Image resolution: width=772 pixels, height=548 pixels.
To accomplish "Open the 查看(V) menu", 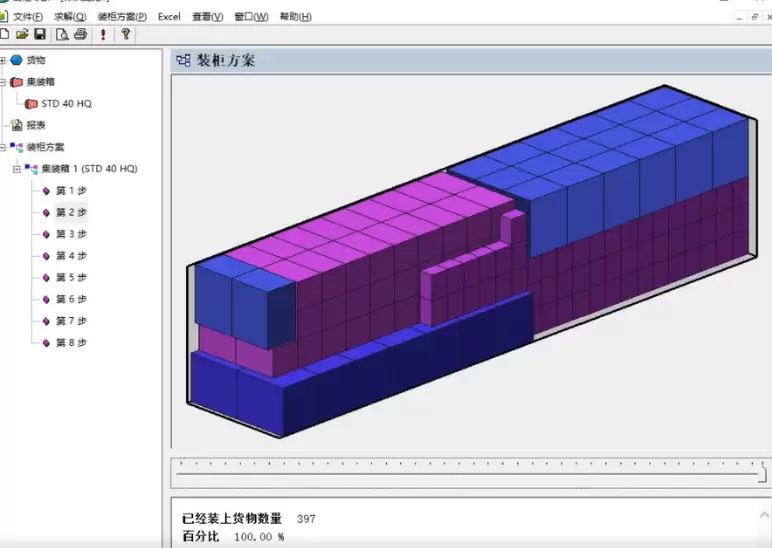I will tap(207, 17).
